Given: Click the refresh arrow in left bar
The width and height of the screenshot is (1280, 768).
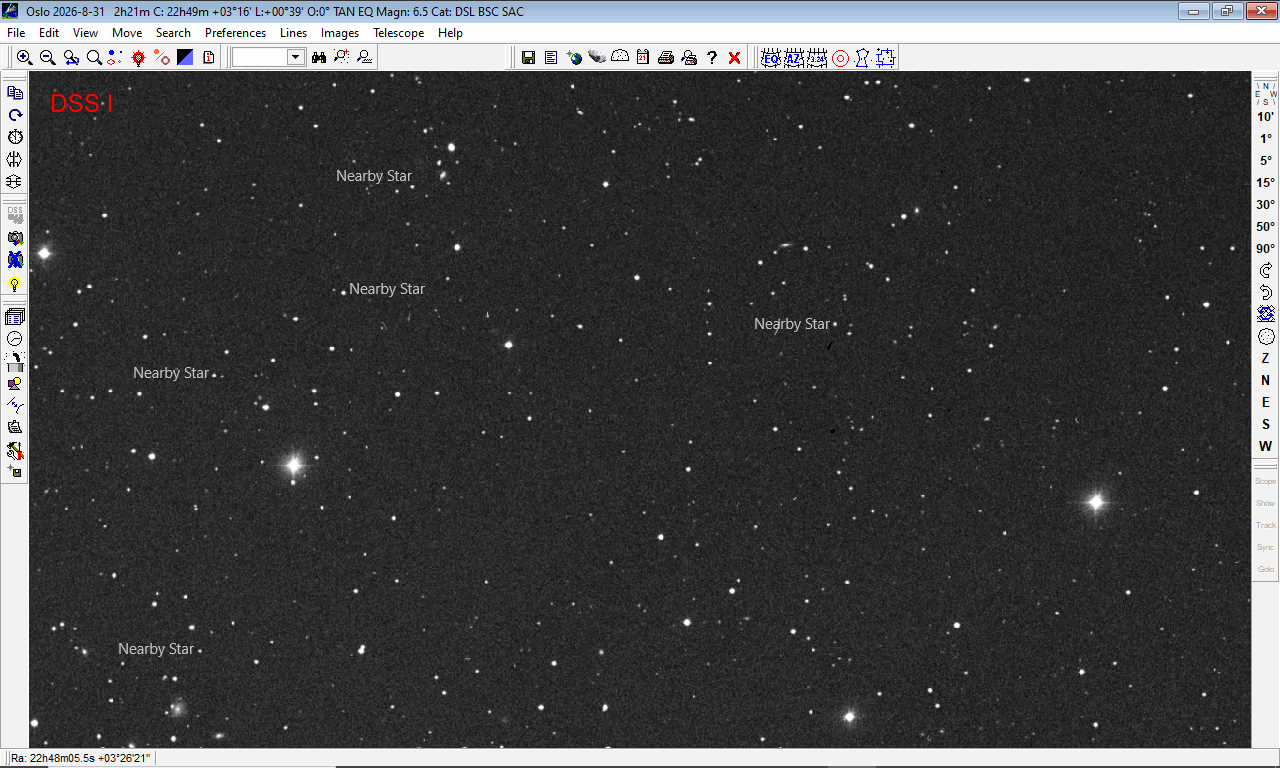Looking at the screenshot, I should click(15, 115).
